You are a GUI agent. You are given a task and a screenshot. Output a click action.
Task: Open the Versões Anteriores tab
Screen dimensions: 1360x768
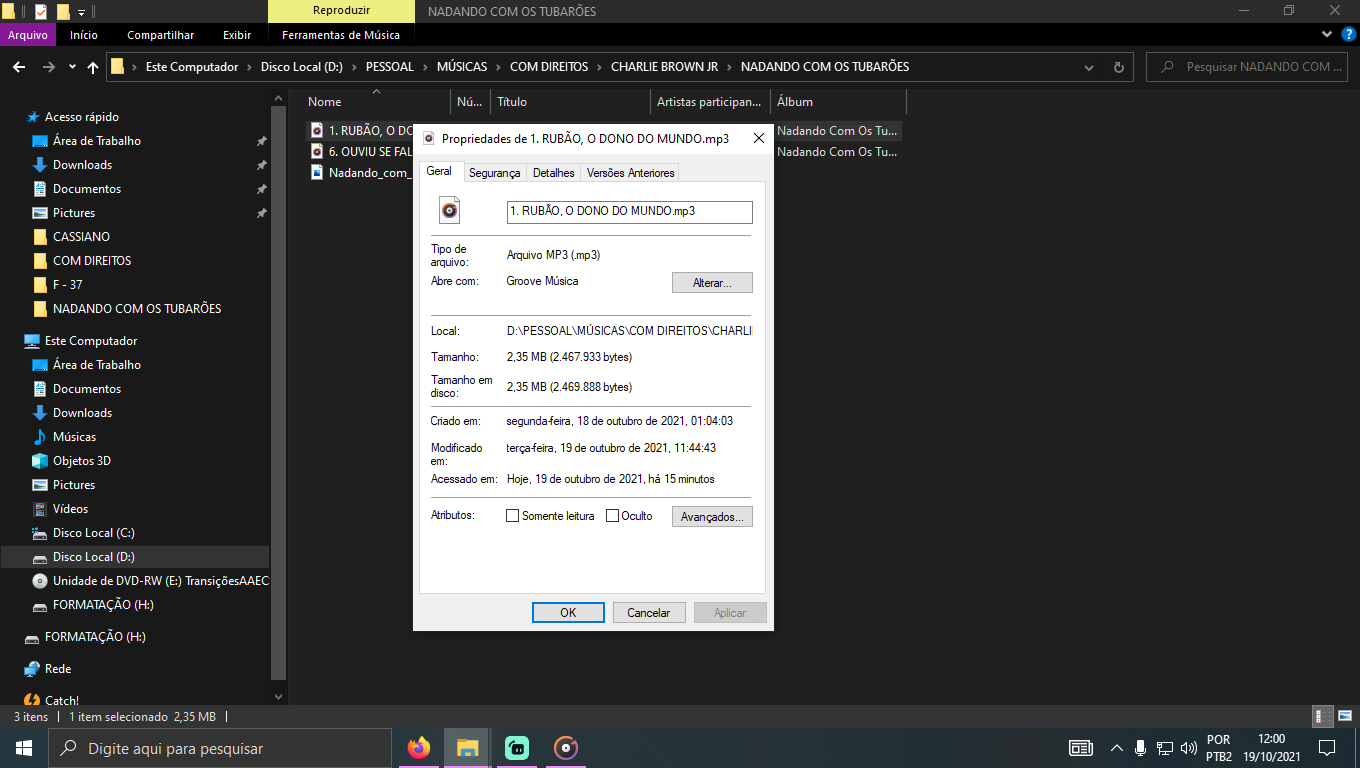[630, 173]
